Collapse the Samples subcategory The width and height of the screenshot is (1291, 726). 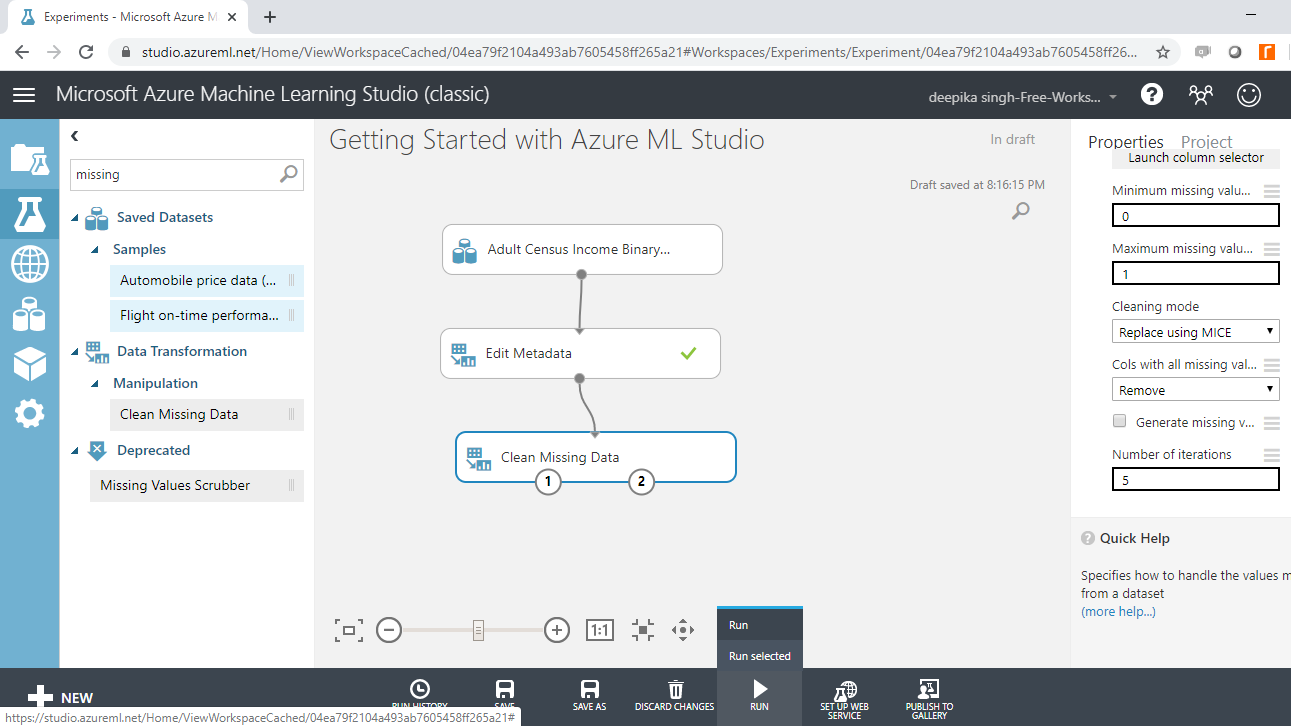click(96, 250)
